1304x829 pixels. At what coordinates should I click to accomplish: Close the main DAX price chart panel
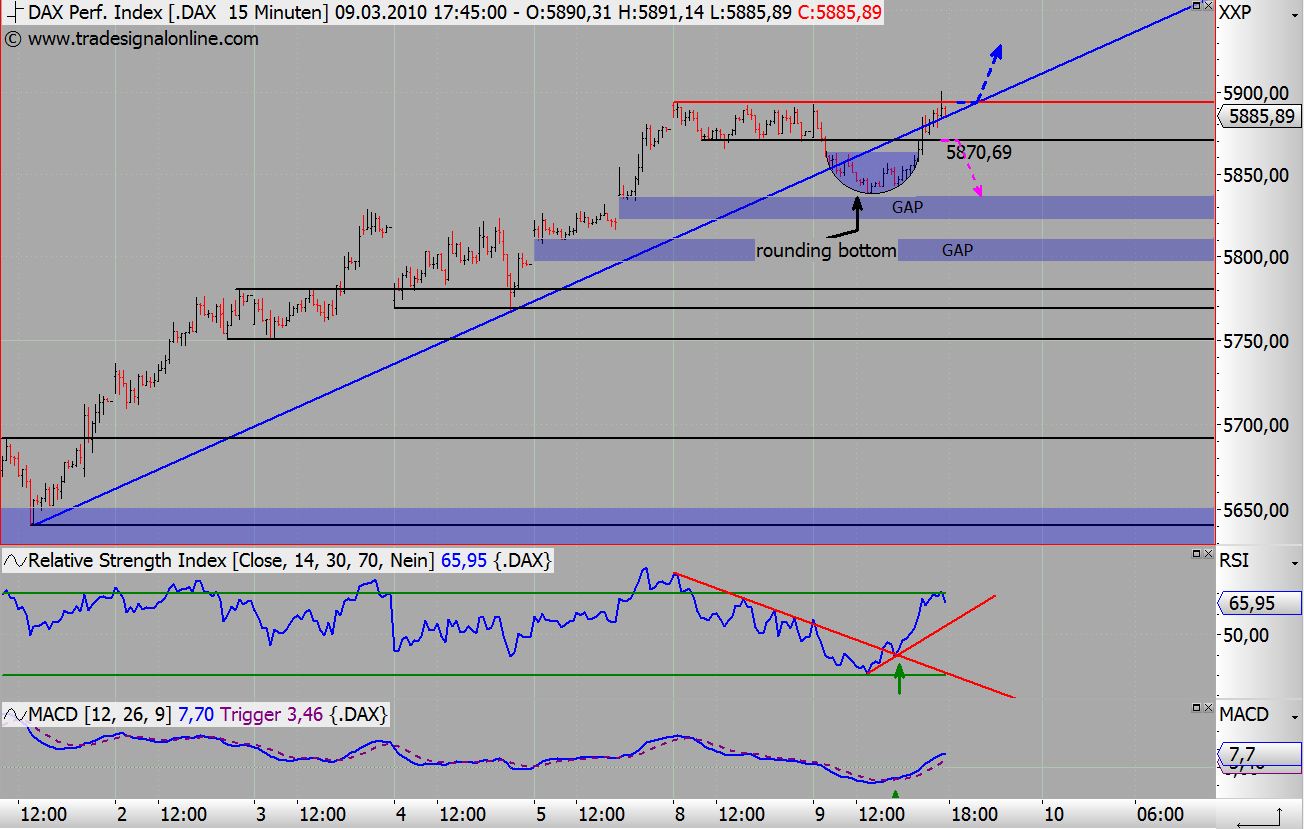1207,7
